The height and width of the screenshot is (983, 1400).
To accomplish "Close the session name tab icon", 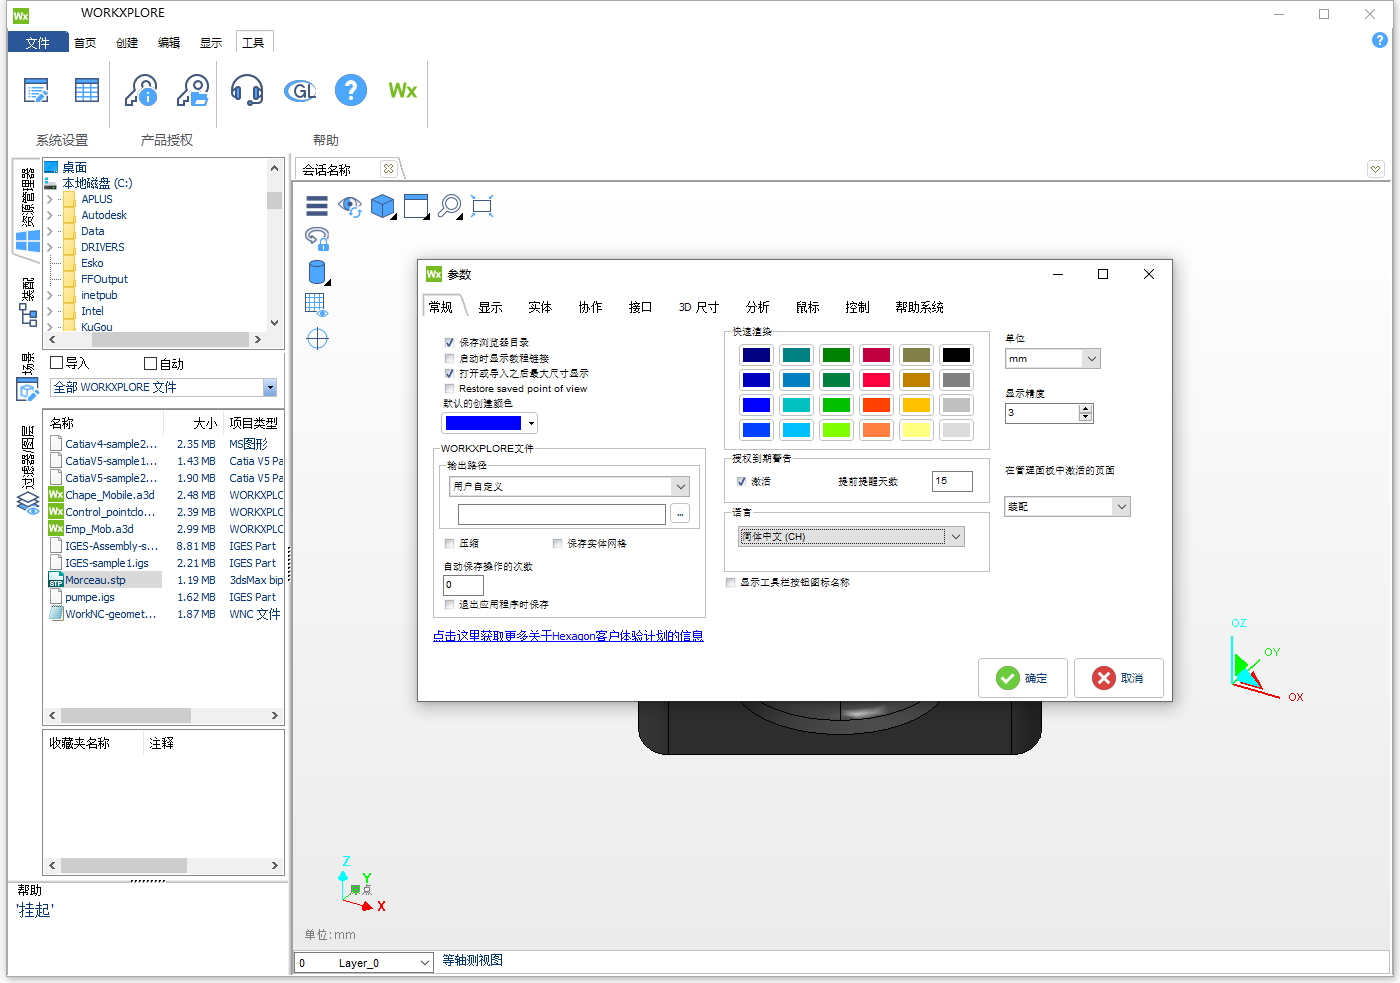I will (389, 169).
